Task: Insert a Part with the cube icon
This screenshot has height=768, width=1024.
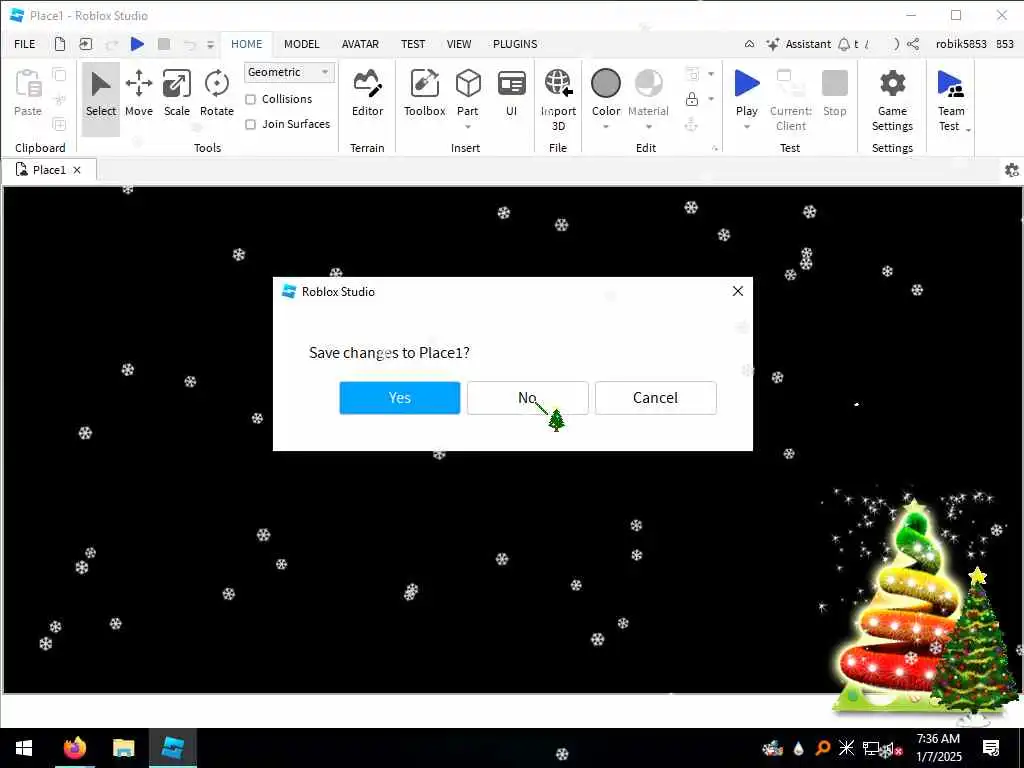Action: tap(468, 84)
